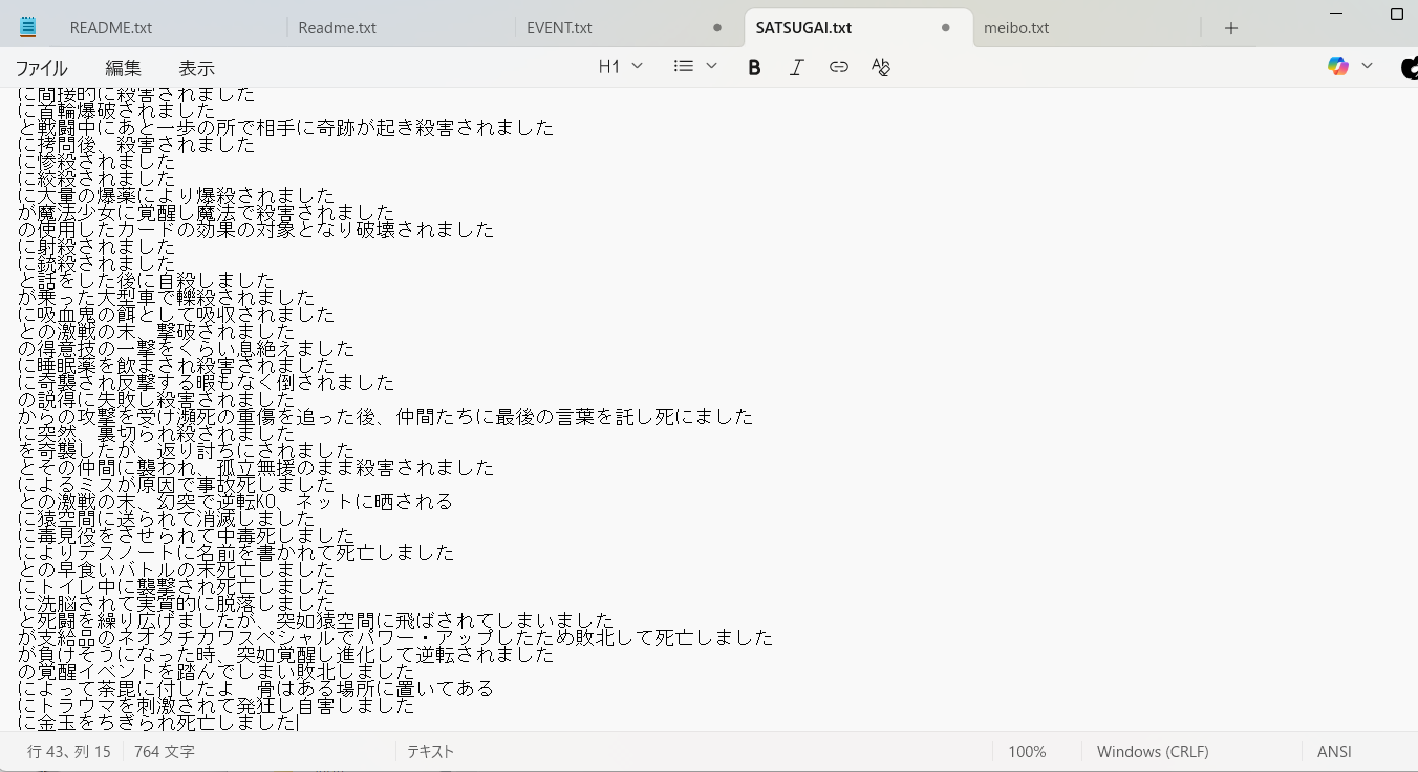Expand the list style dropdown arrow
This screenshot has width=1418, height=772.
[x=712, y=66]
